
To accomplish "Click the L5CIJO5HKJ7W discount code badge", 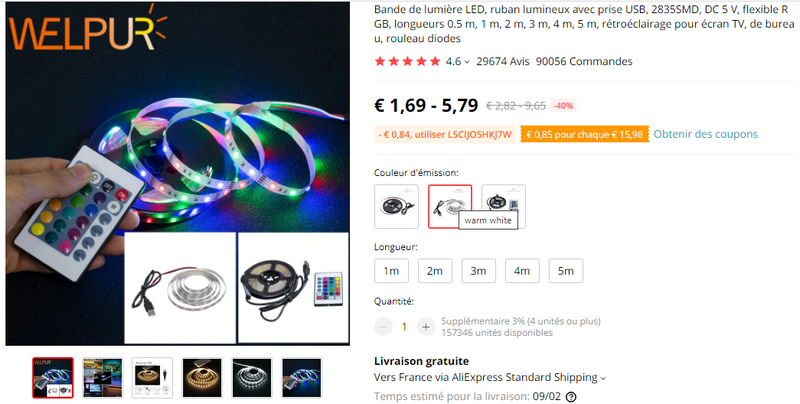I will point(445,135).
